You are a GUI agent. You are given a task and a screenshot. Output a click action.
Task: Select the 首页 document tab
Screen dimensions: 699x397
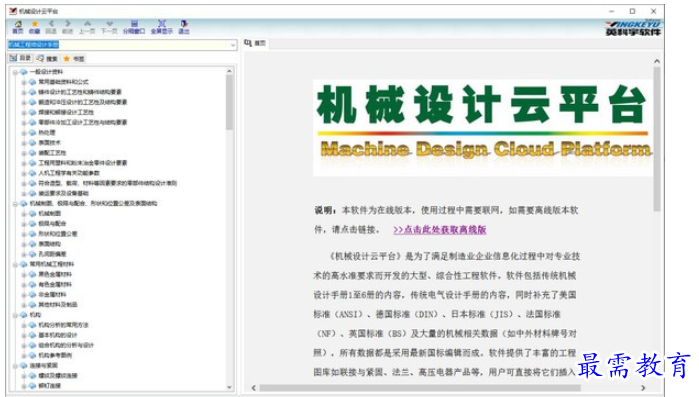tap(255, 43)
